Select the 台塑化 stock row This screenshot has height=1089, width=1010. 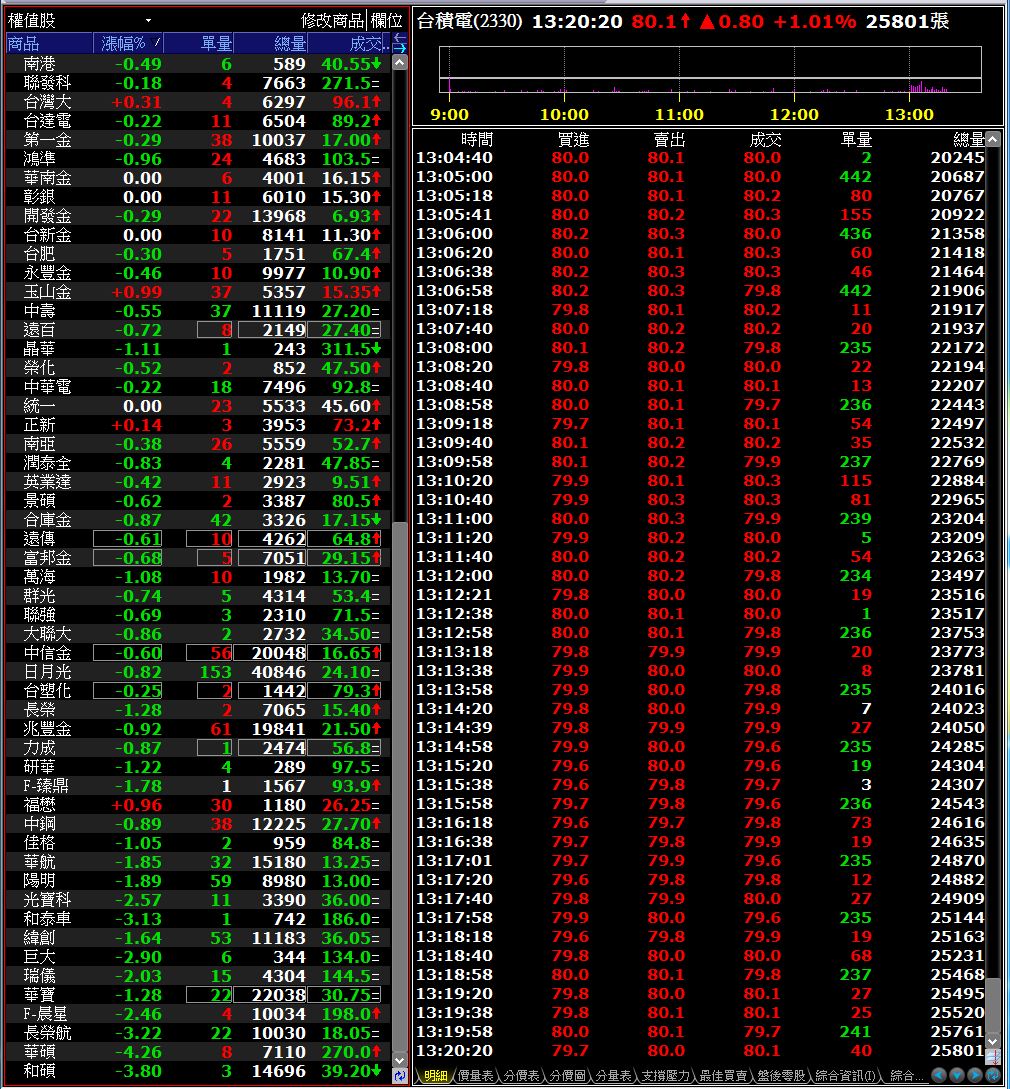198,690
